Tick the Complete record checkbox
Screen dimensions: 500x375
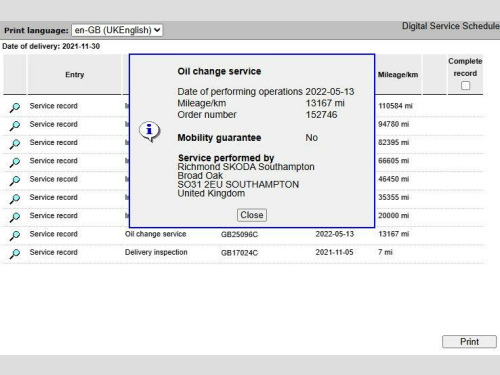[465, 86]
